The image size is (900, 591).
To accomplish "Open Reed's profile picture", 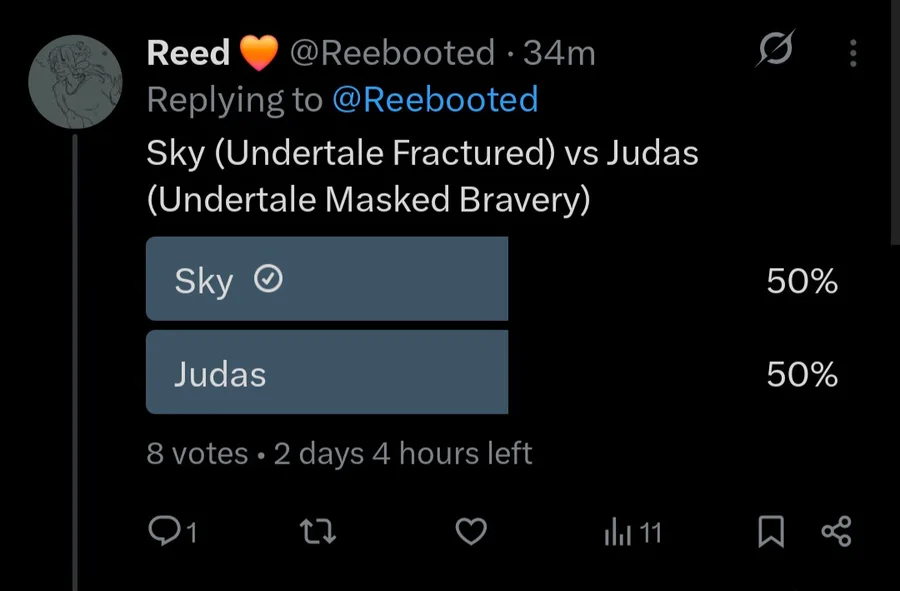I will point(76,80).
